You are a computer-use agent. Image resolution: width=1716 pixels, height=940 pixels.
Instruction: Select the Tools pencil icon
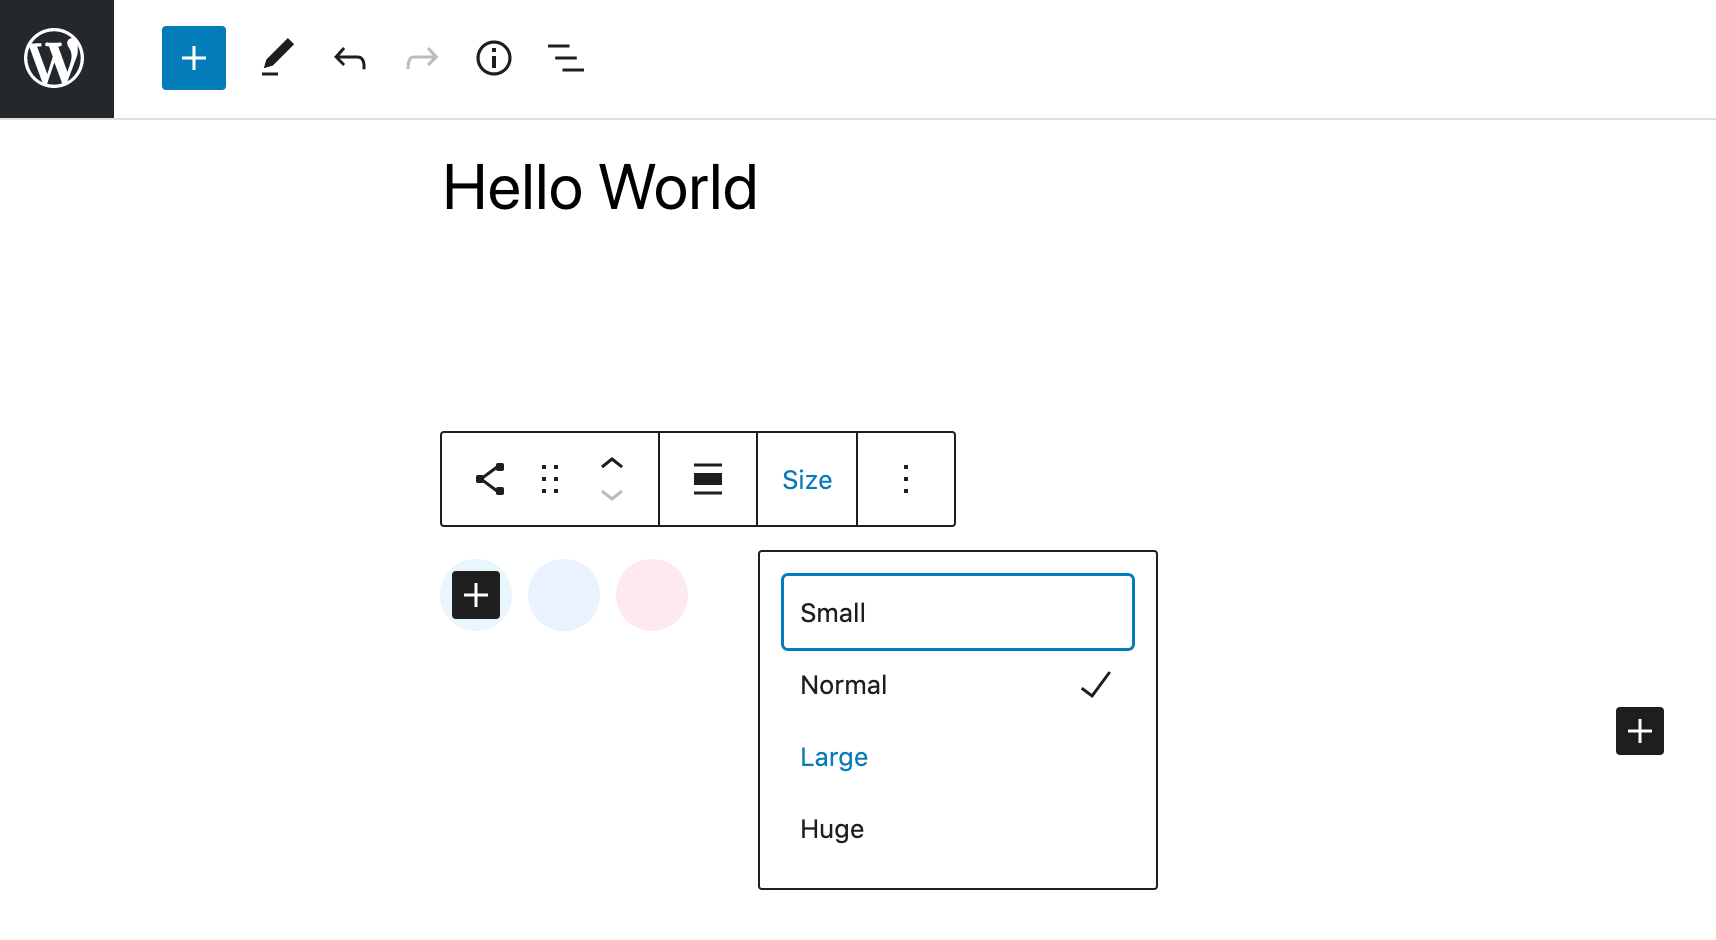coord(277,59)
